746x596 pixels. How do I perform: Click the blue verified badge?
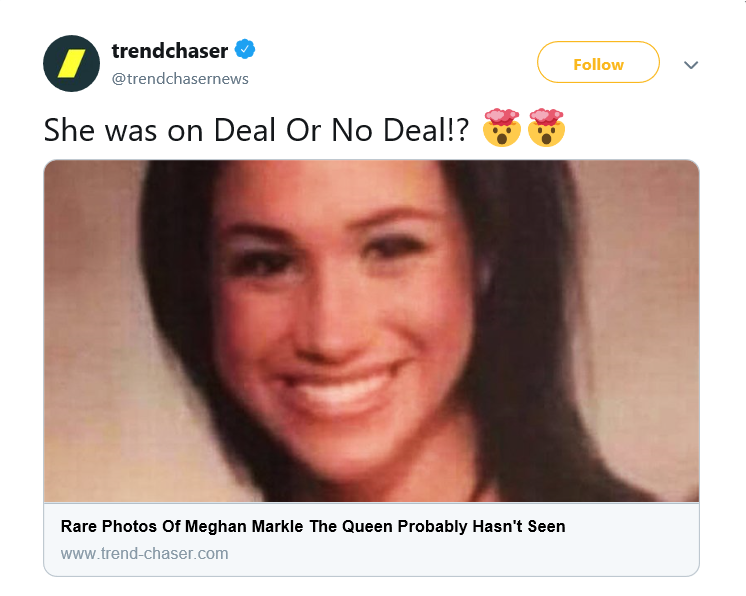point(245,49)
